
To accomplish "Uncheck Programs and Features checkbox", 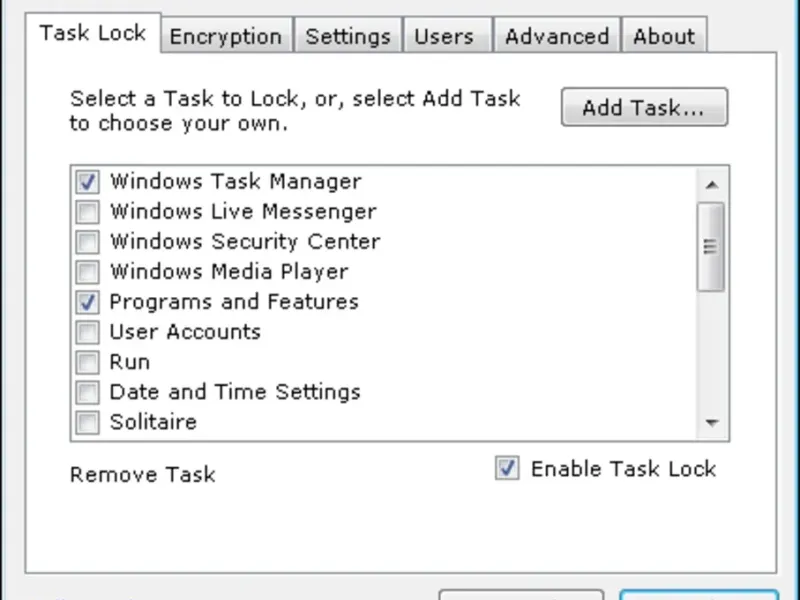I will pos(87,302).
